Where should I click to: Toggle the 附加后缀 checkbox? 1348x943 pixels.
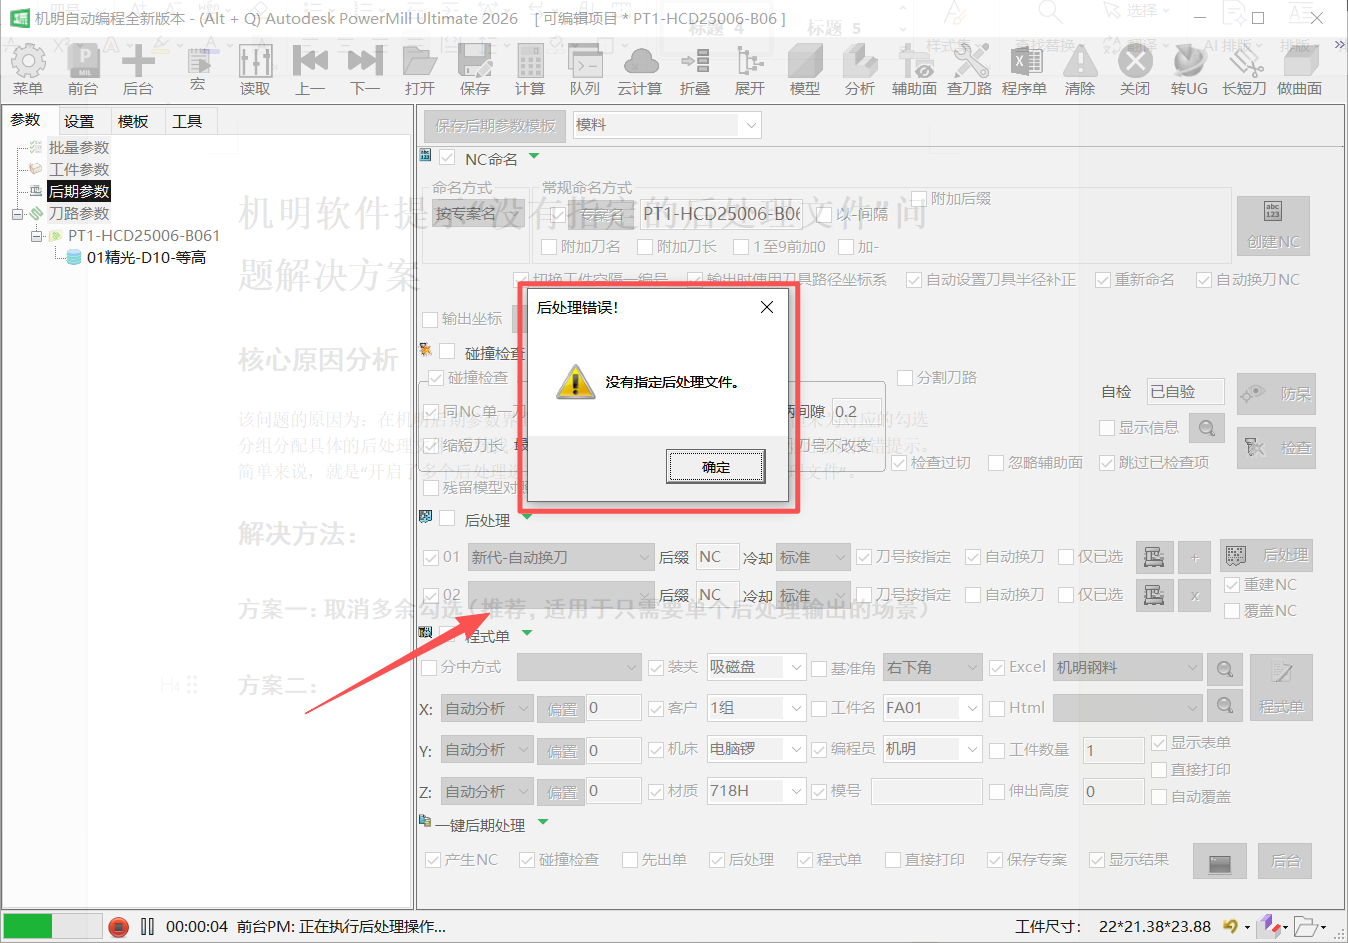click(920, 199)
